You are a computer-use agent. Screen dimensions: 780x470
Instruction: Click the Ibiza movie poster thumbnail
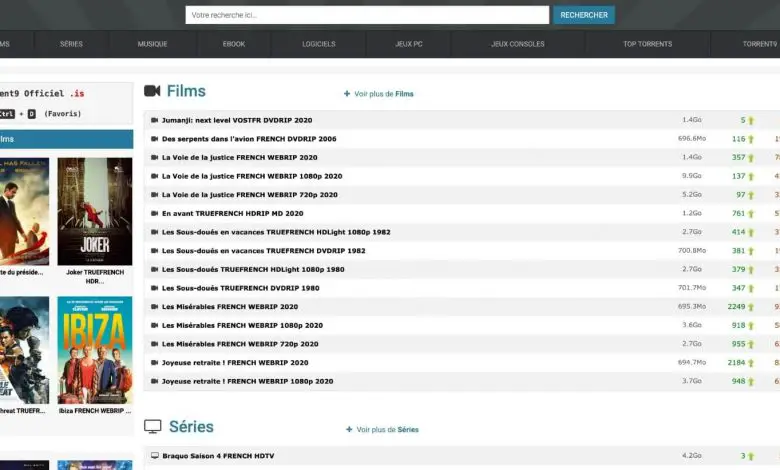(95, 350)
